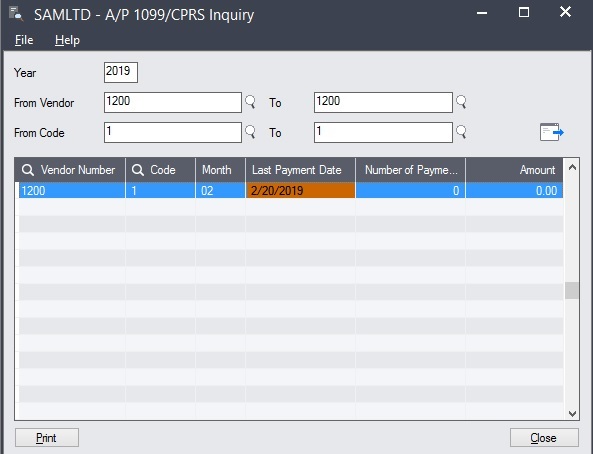Click the Print button

pyautogui.click(x=47, y=438)
